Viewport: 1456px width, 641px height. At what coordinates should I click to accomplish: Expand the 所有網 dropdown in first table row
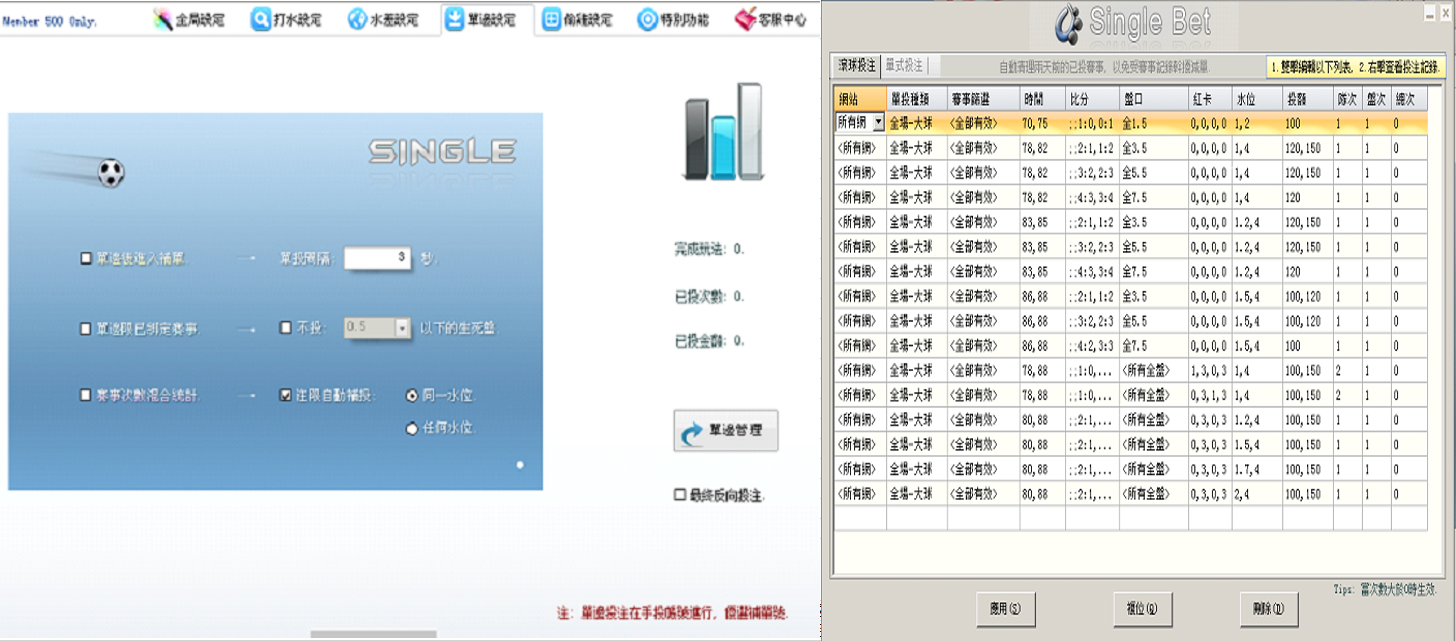pyautogui.click(x=878, y=122)
